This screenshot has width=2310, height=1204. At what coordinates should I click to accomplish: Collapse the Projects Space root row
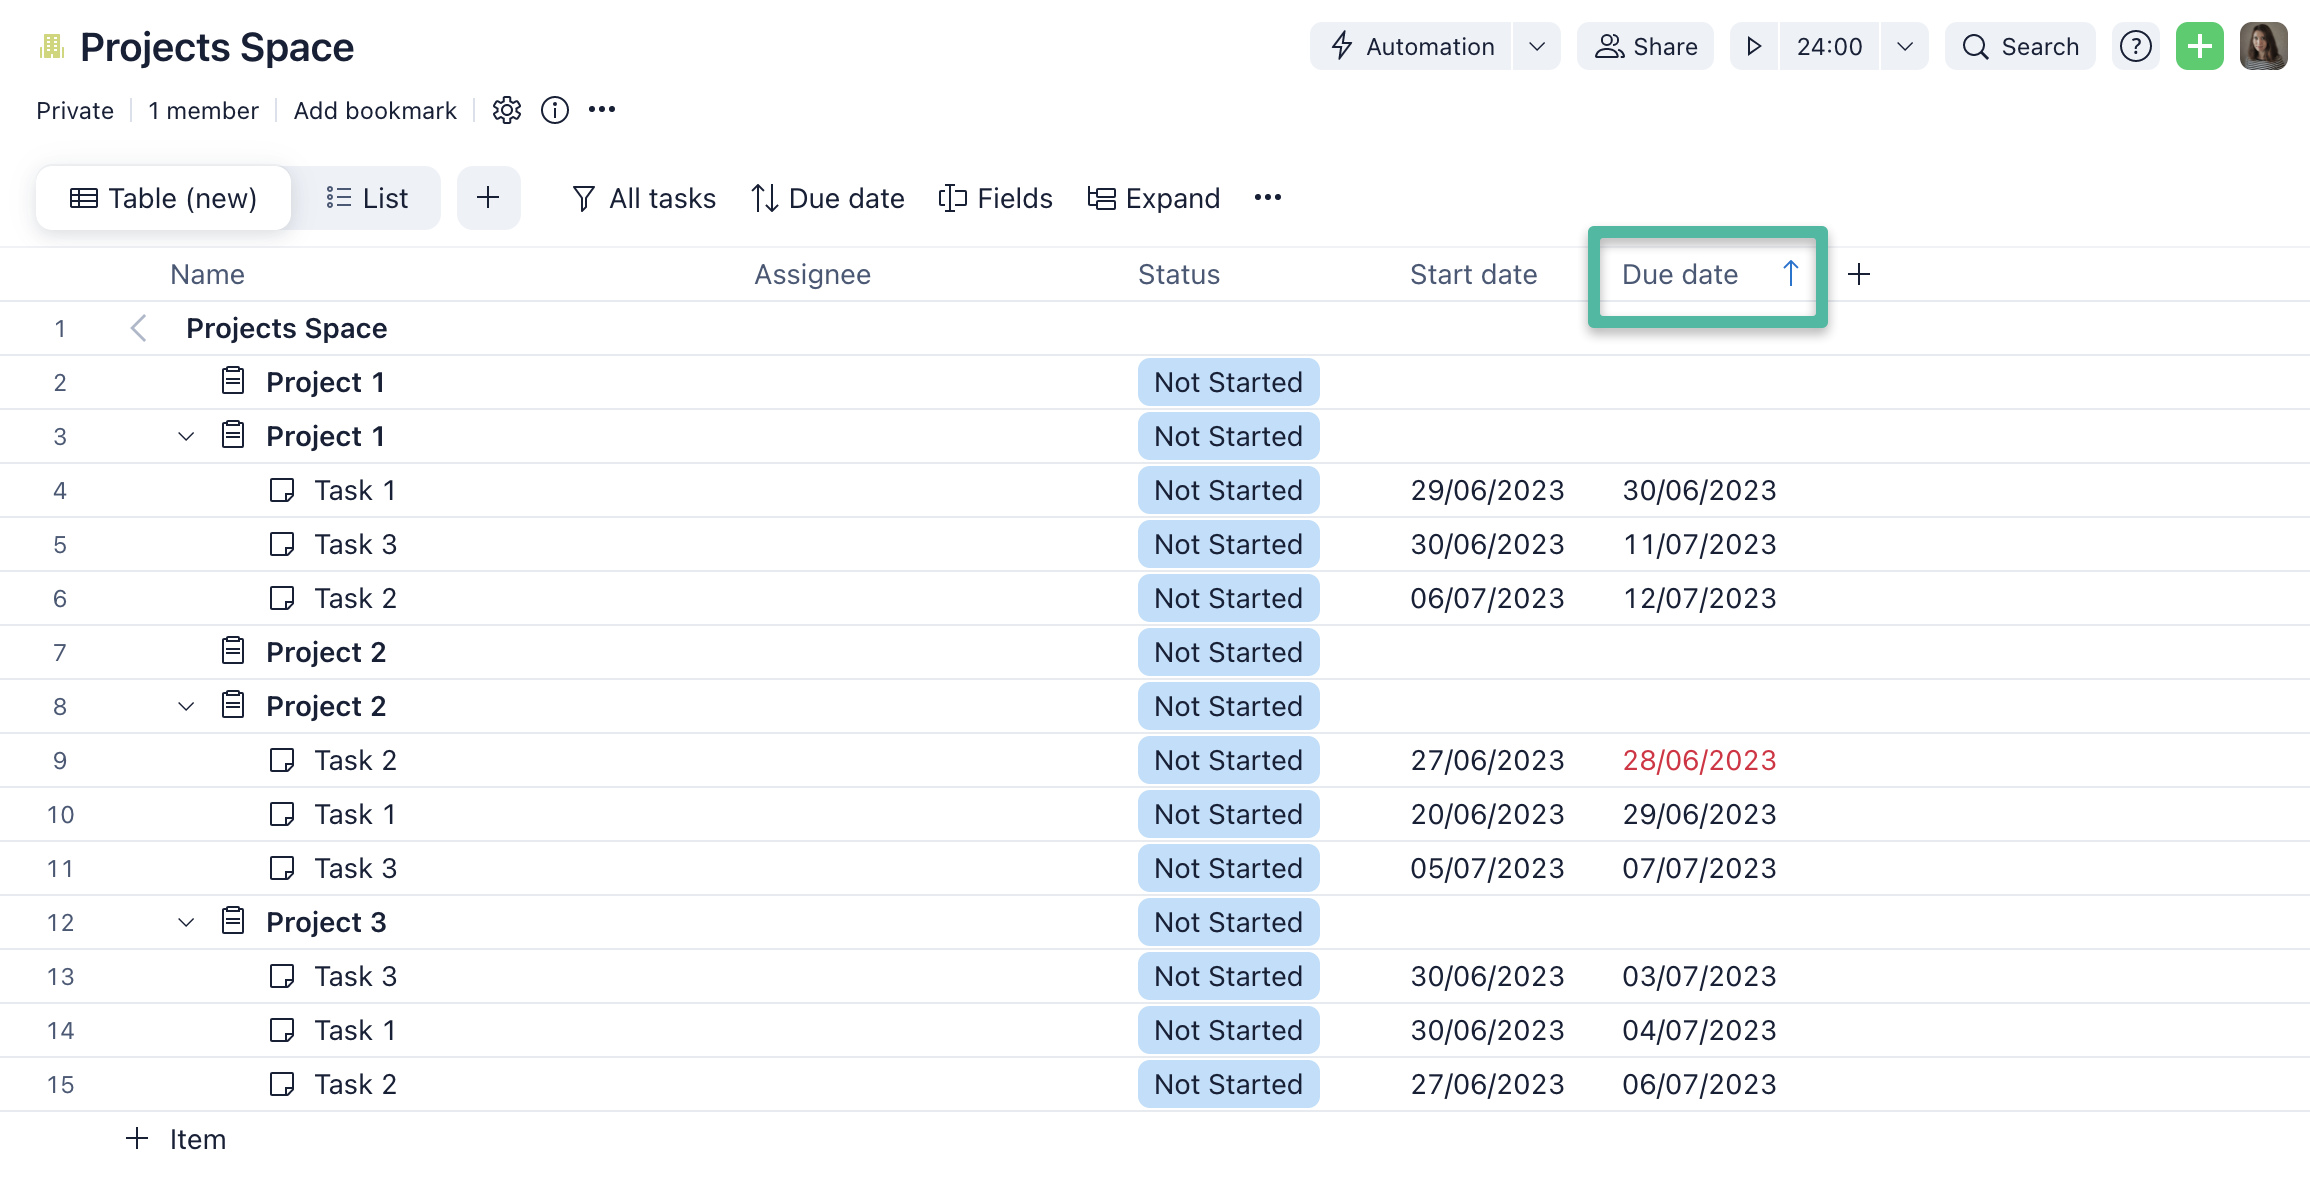click(x=139, y=328)
